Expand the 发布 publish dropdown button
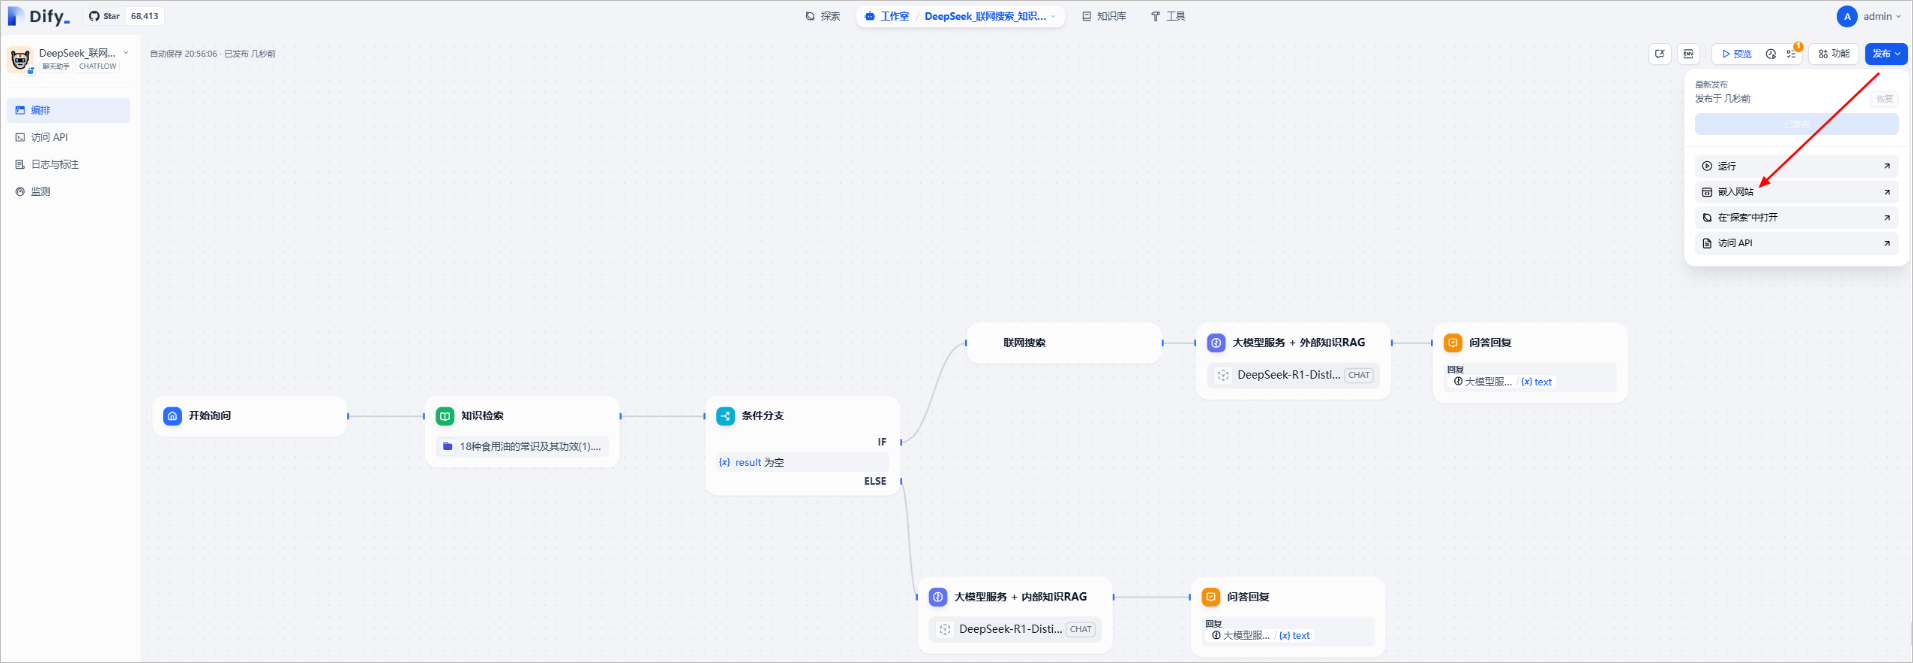The height and width of the screenshot is (663, 1913). [1886, 54]
